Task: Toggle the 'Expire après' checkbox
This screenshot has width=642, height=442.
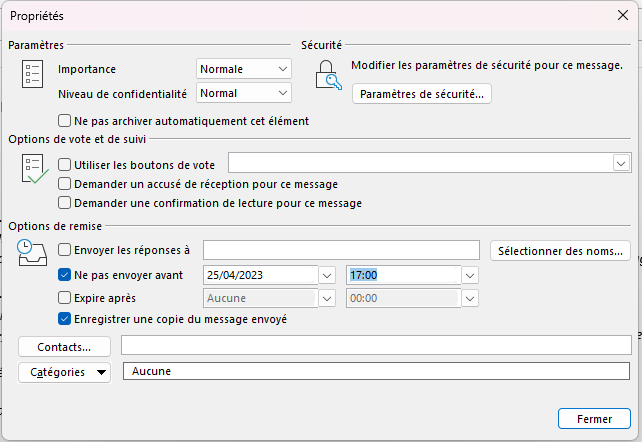Action: click(65, 298)
